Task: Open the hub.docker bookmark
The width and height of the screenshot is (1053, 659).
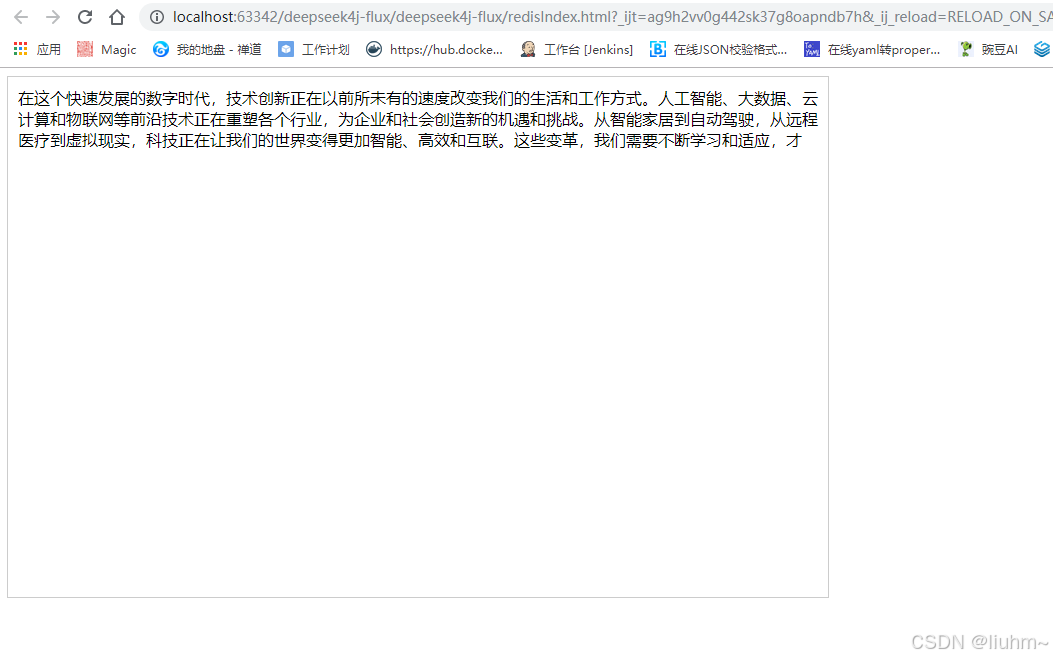Action: pos(434,49)
